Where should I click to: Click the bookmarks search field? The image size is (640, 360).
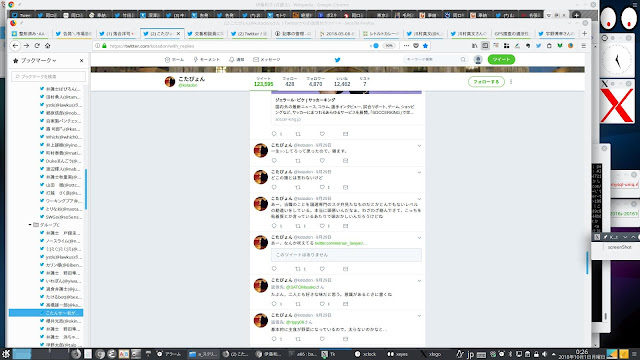(49, 76)
